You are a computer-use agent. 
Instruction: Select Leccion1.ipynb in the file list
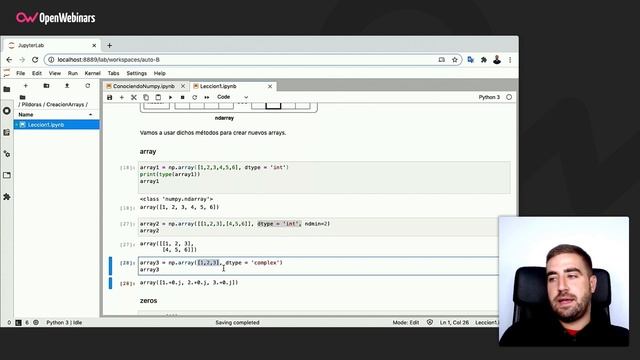[x=56, y=124]
